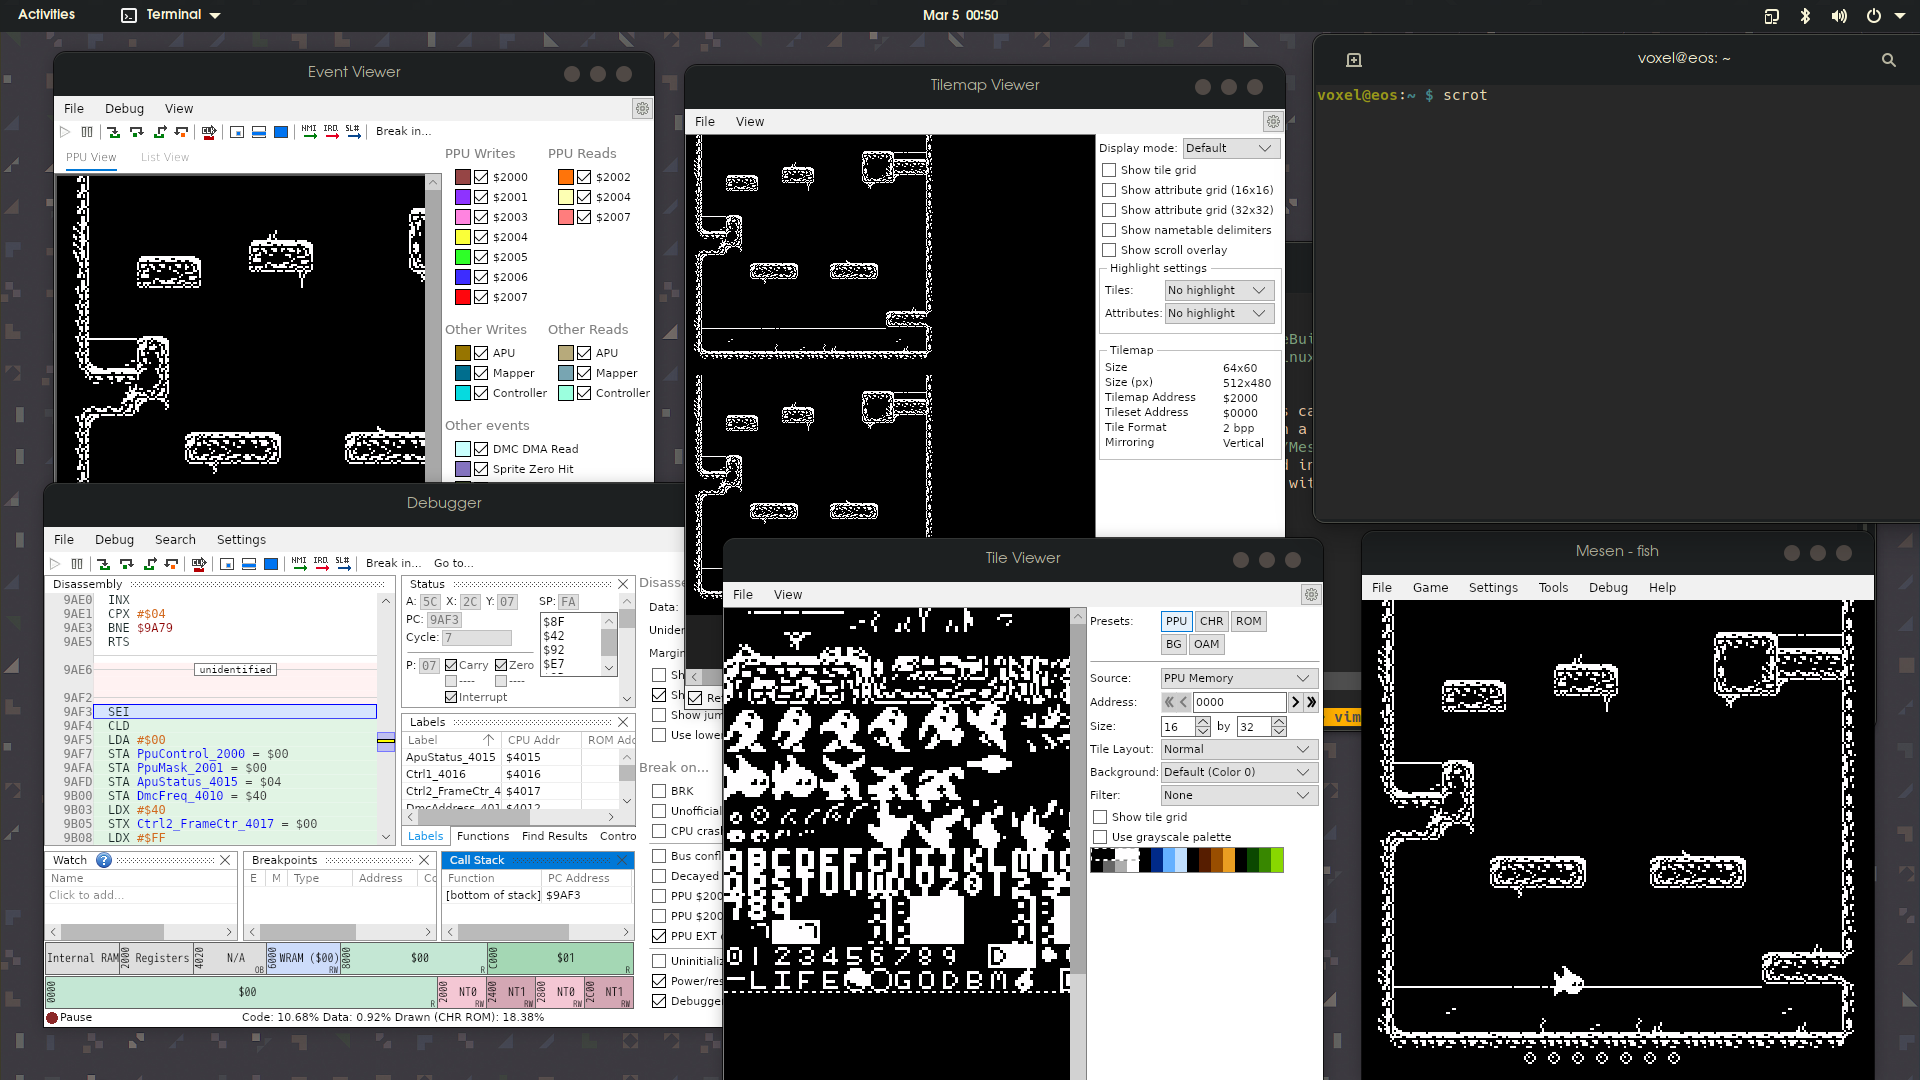Enable Show scroll overlay

(x=1109, y=250)
